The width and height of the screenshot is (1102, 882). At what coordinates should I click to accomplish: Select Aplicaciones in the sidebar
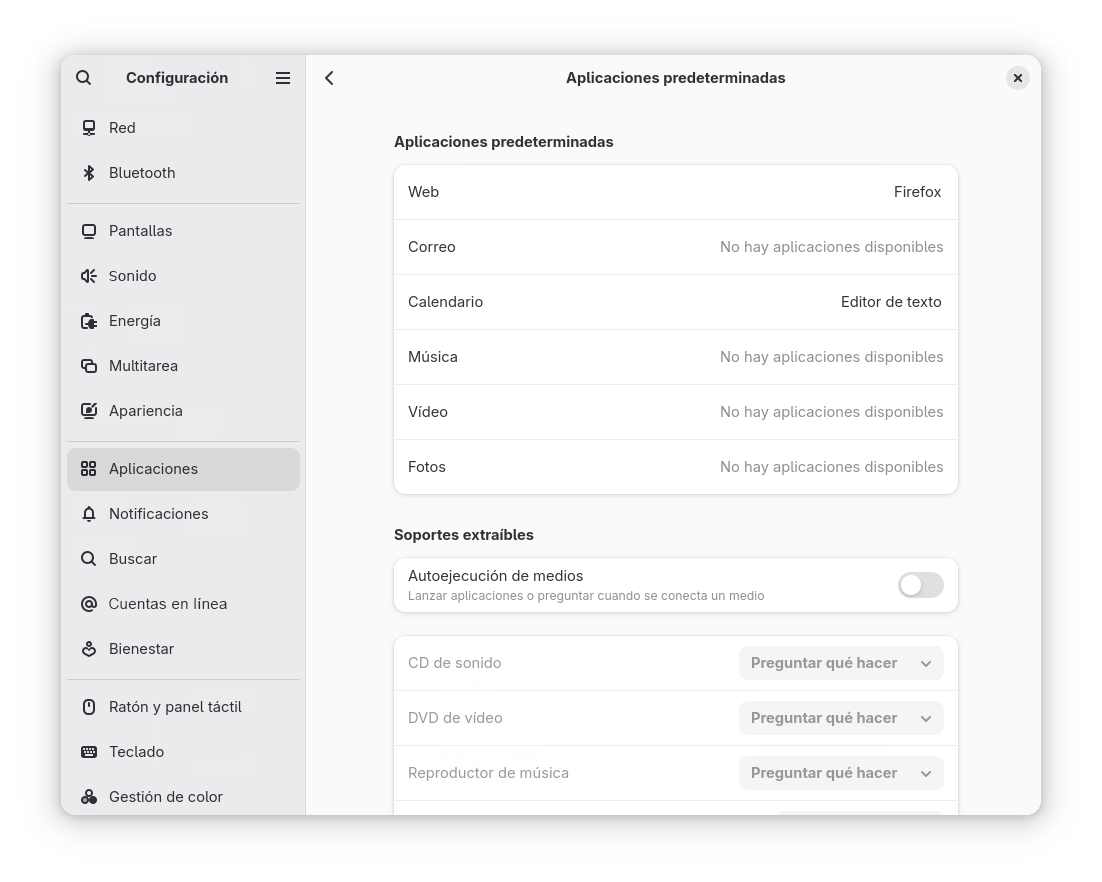153,468
